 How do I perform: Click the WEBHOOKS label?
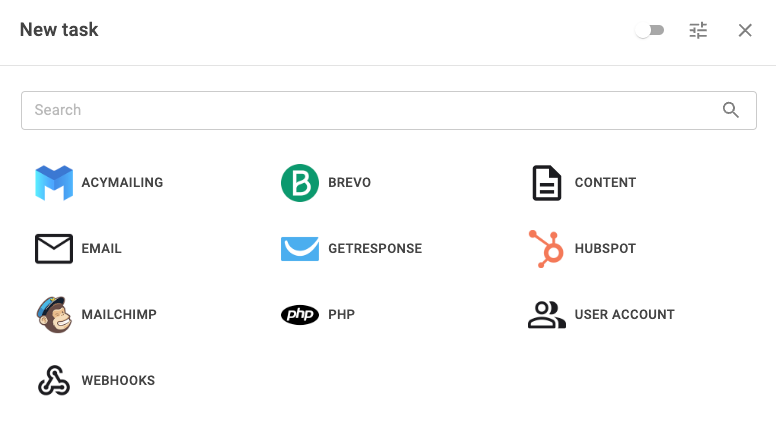[x=118, y=381]
